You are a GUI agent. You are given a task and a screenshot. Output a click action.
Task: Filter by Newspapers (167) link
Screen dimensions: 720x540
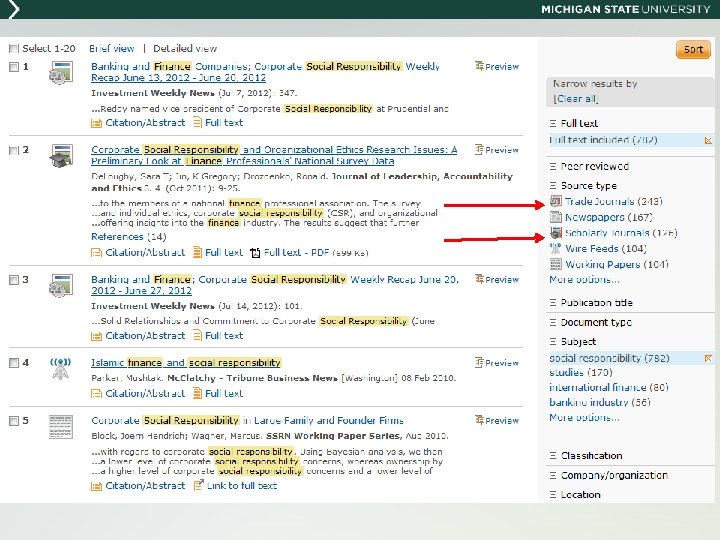coord(609,217)
